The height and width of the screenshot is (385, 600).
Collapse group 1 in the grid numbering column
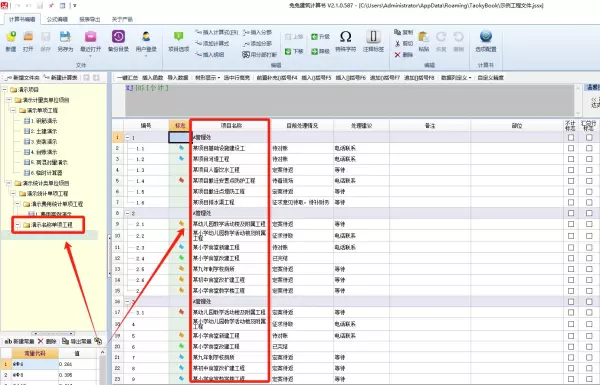(x=127, y=137)
